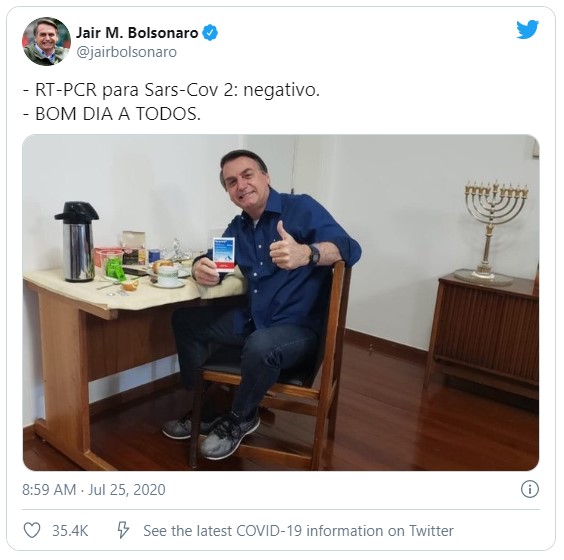564x560 pixels.
Task: Click the lightning bolt icon
Action: tap(123, 530)
